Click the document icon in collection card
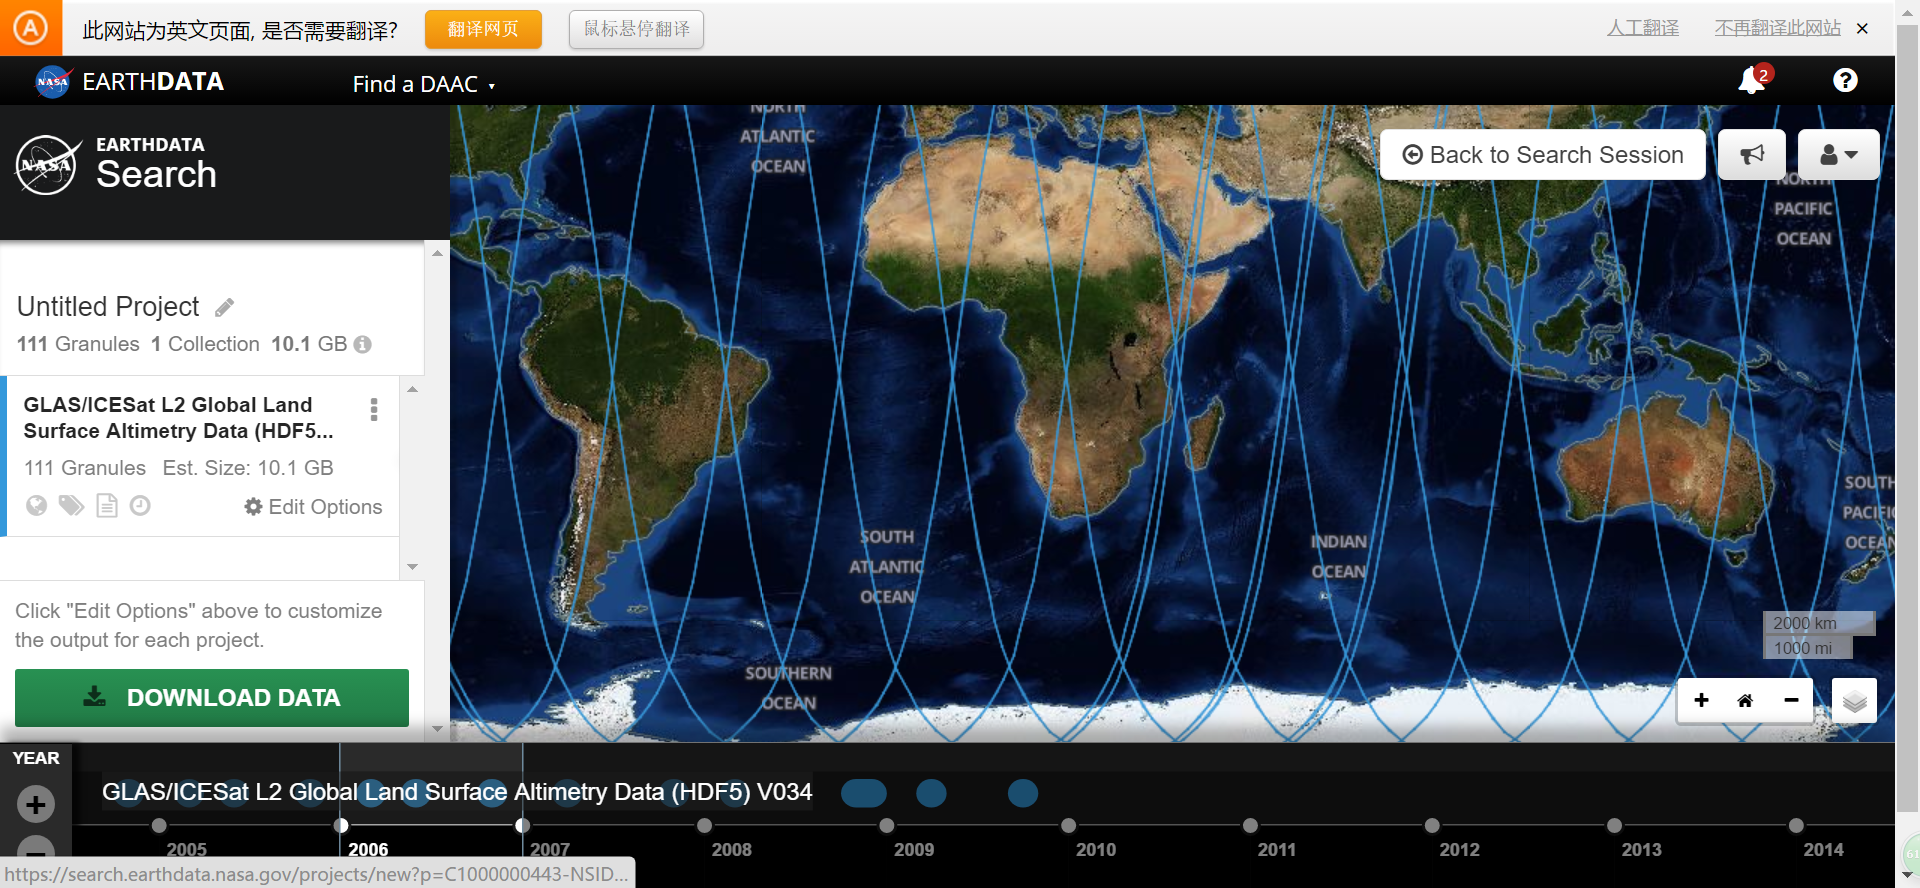The height and width of the screenshot is (888, 1920). click(107, 506)
